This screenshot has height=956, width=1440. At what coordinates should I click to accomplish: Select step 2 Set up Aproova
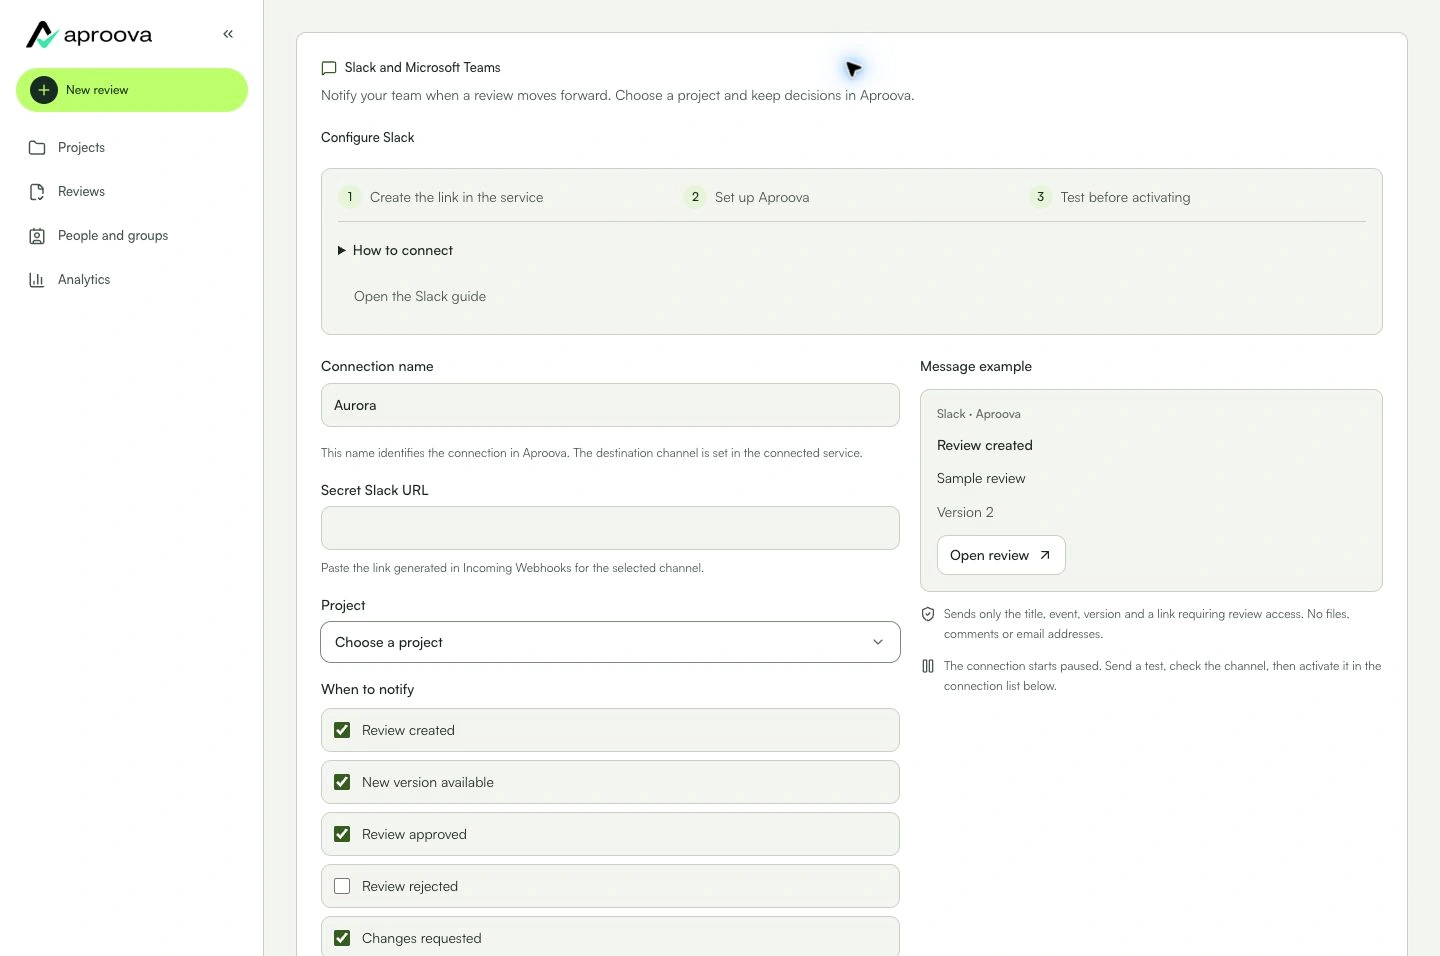747,197
